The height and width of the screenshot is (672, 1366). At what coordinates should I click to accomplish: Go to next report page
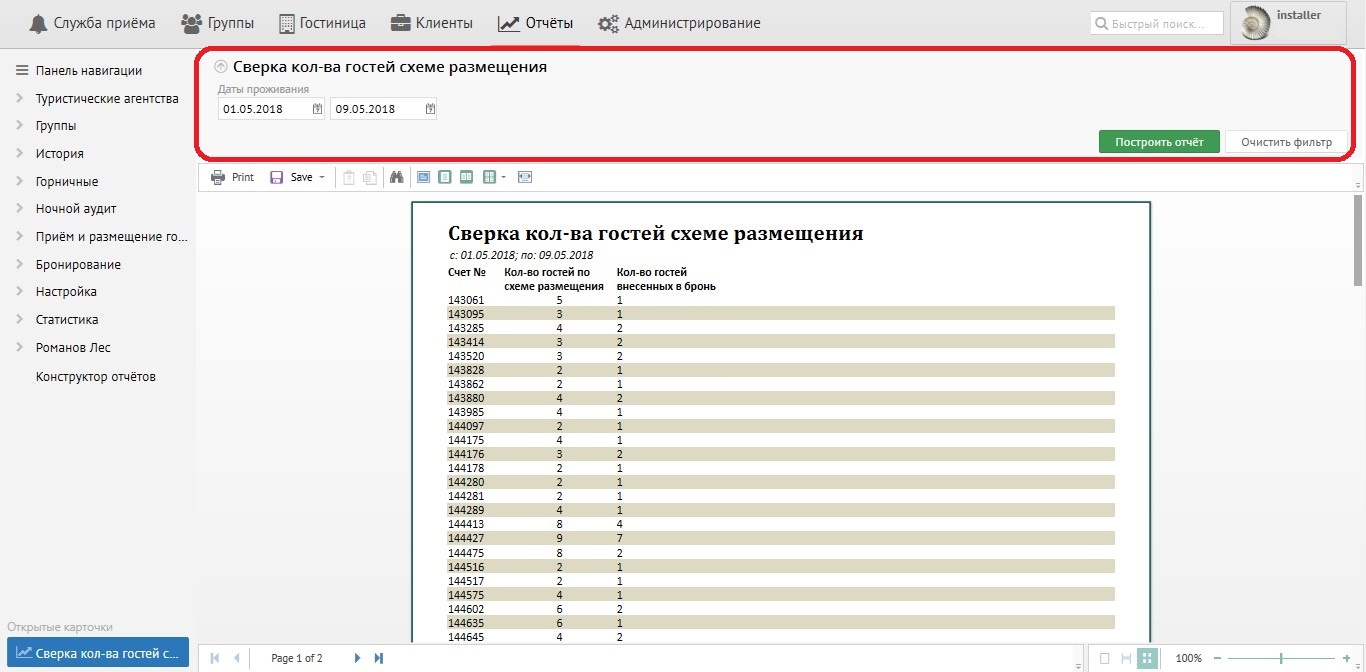[x=357, y=658]
